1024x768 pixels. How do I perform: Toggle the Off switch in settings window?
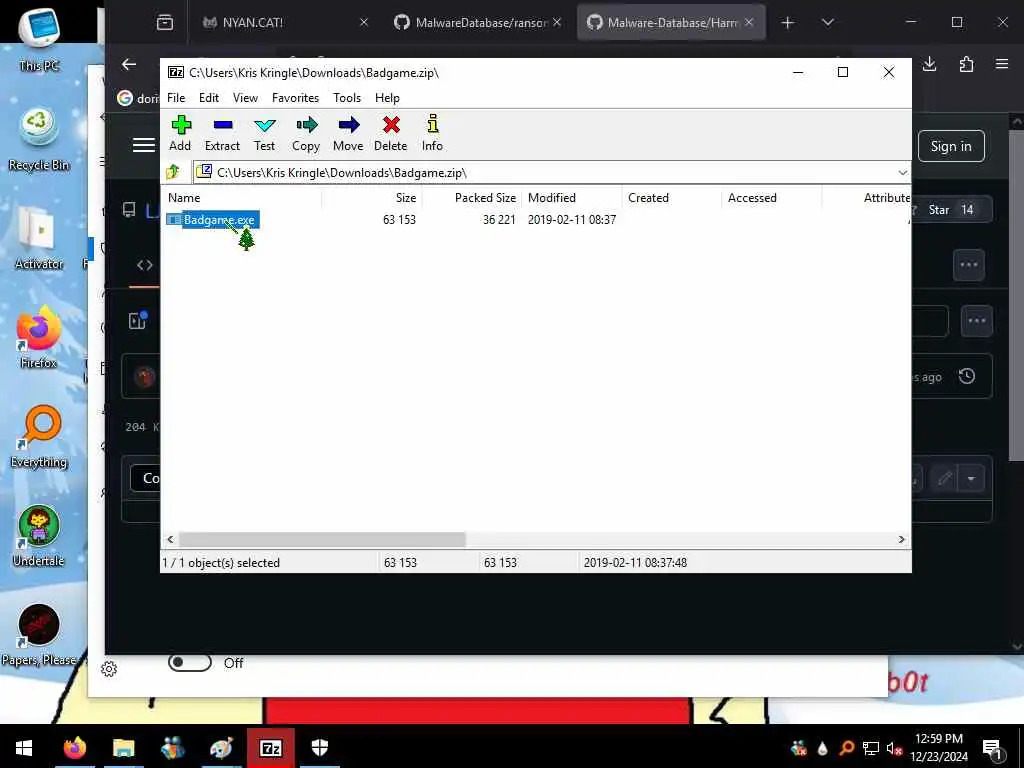pos(190,663)
